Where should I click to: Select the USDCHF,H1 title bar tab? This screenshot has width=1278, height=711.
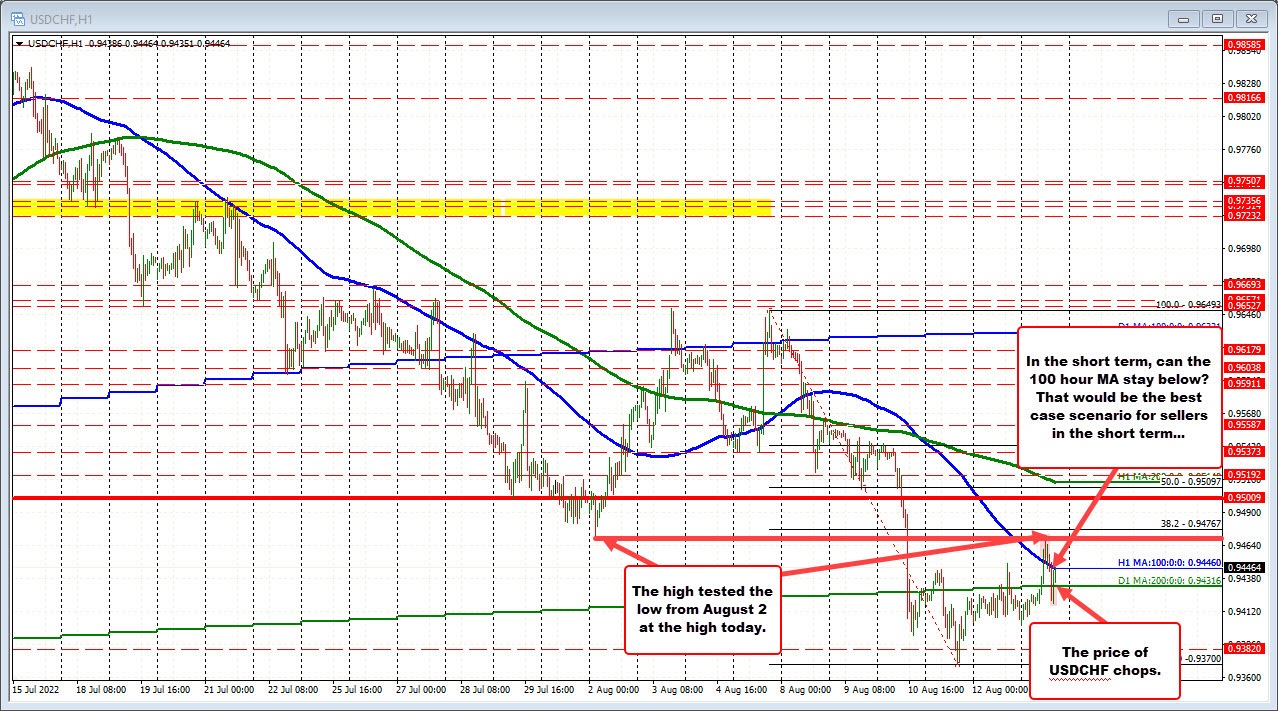pyautogui.click(x=60, y=18)
